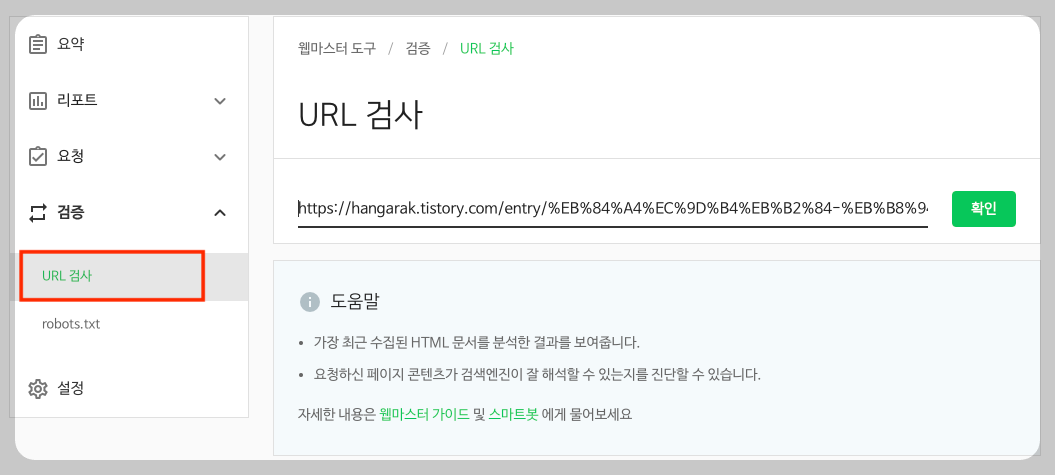Click the green 확인 button

tap(984, 209)
